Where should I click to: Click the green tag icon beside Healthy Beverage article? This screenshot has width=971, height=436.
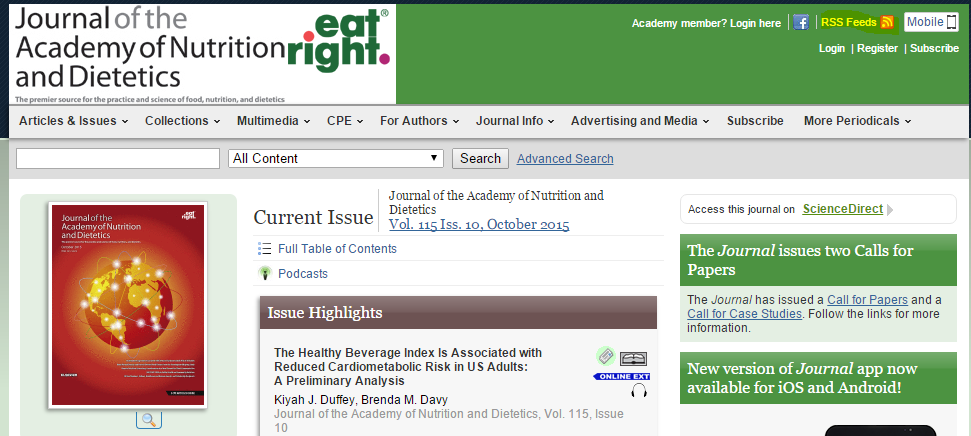point(606,356)
